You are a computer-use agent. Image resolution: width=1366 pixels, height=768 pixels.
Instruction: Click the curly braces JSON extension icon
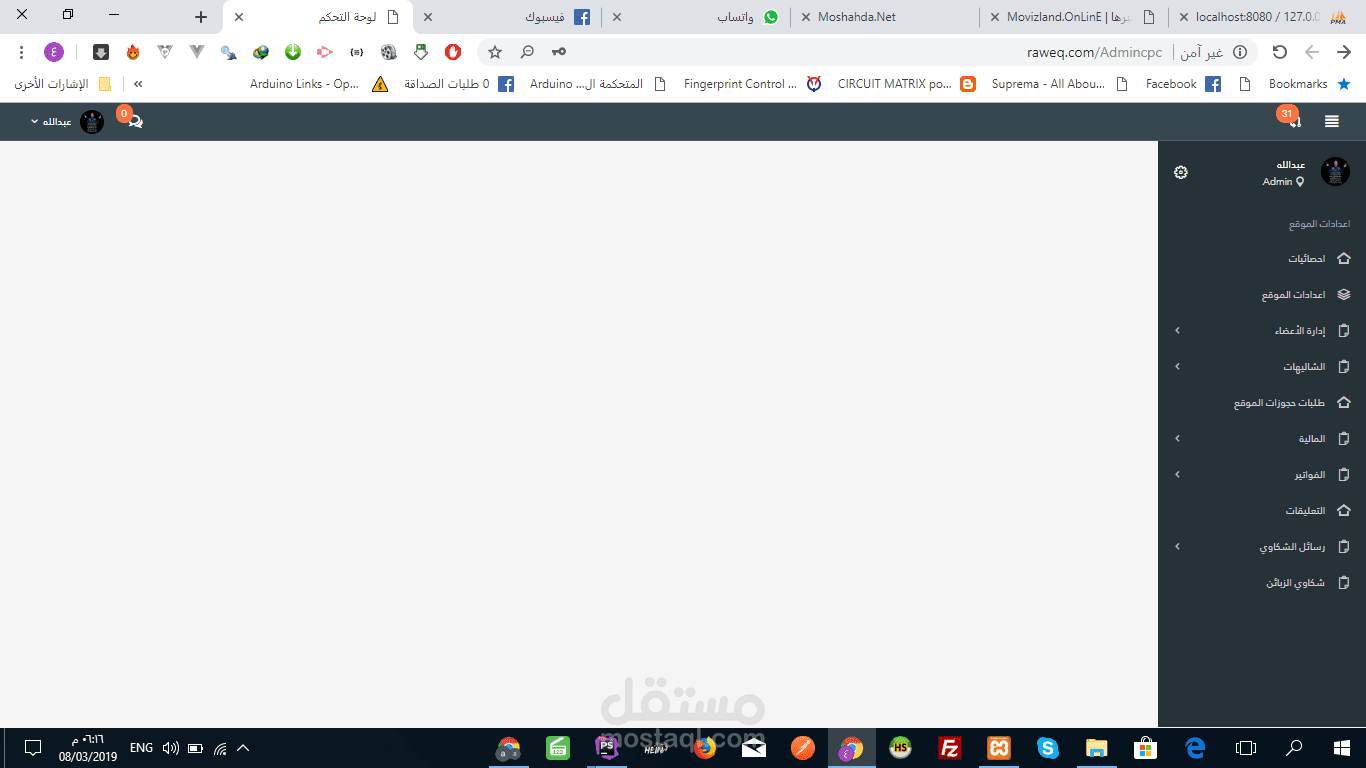tap(357, 52)
